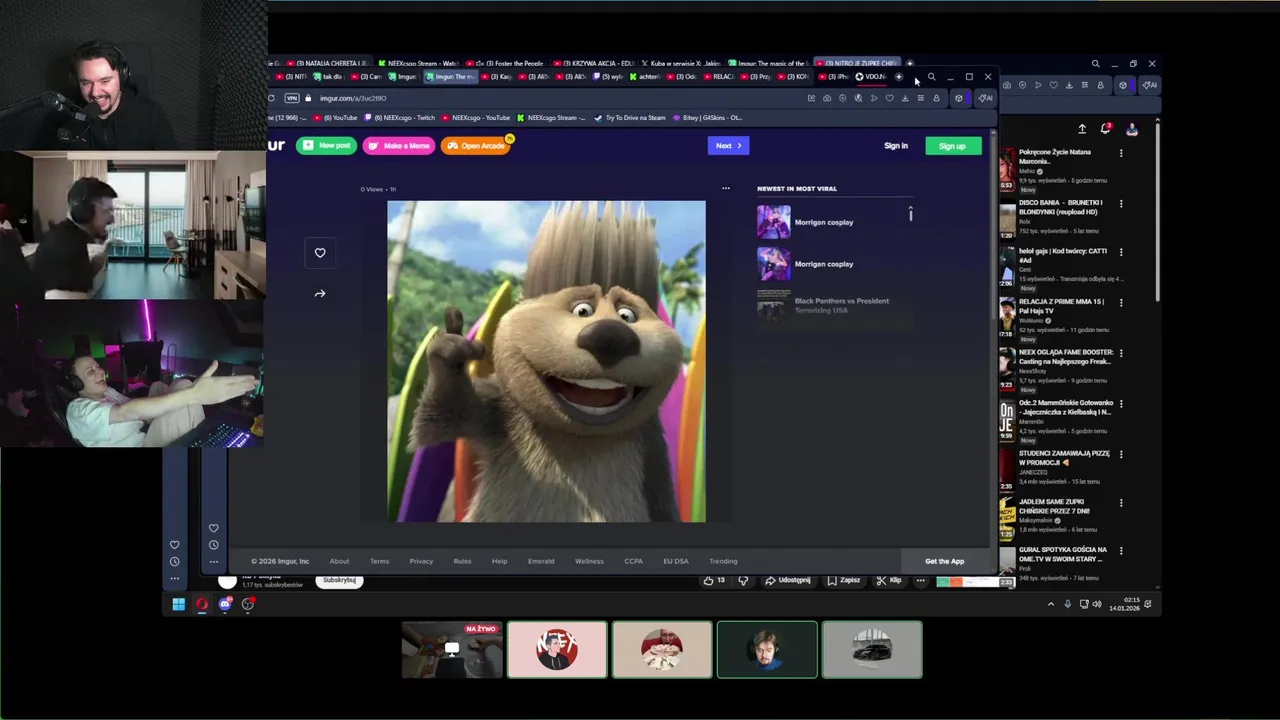Open the YouTube account avatar
1280x720 pixels.
pyautogui.click(x=1132, y=129)
